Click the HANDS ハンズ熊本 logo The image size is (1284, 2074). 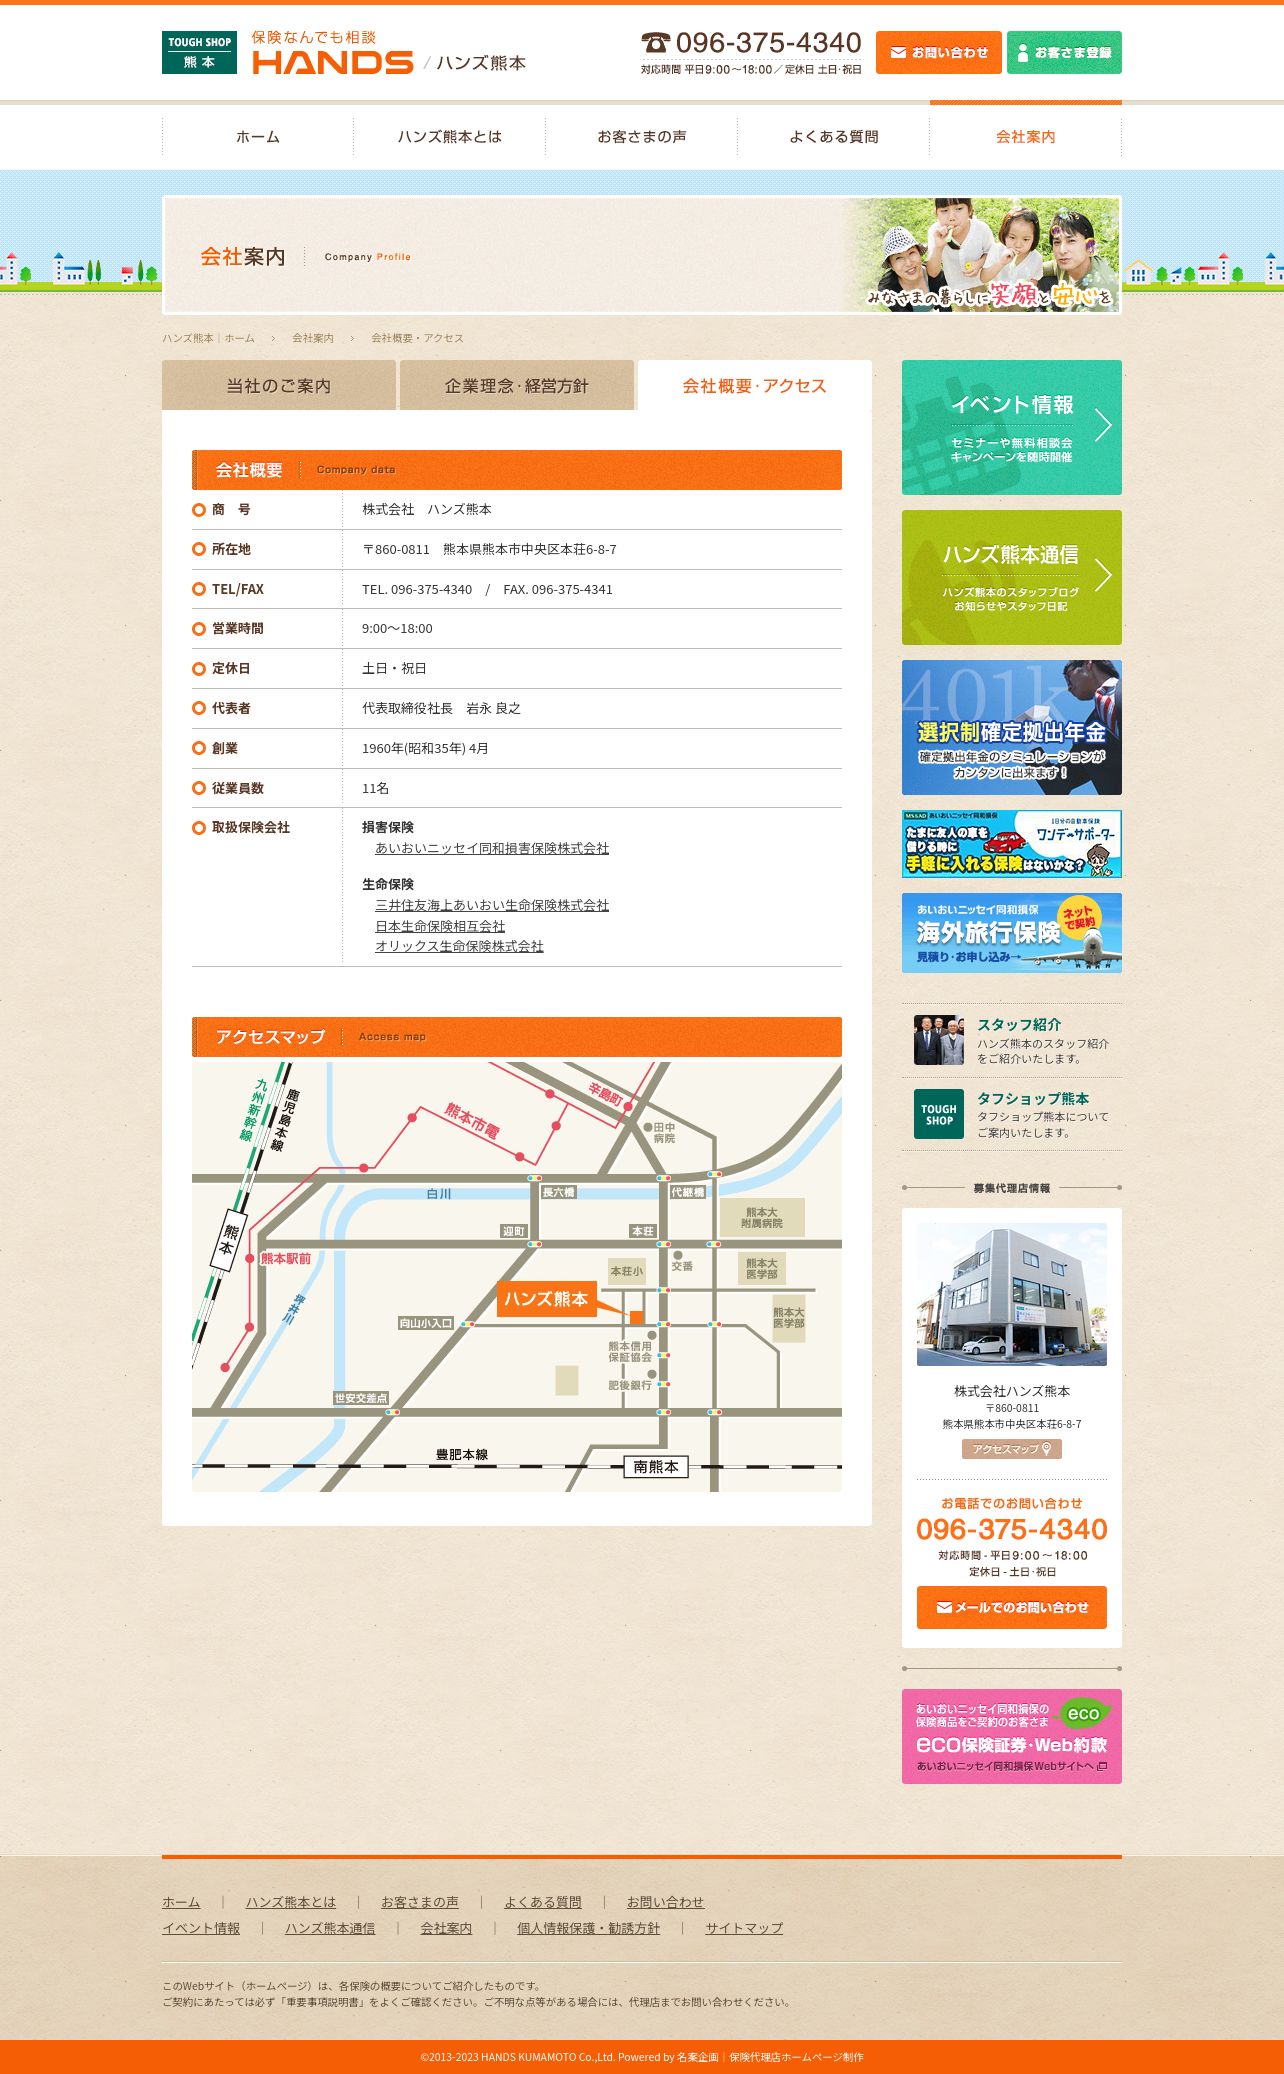pyautogui.click(x=388, y=53)
